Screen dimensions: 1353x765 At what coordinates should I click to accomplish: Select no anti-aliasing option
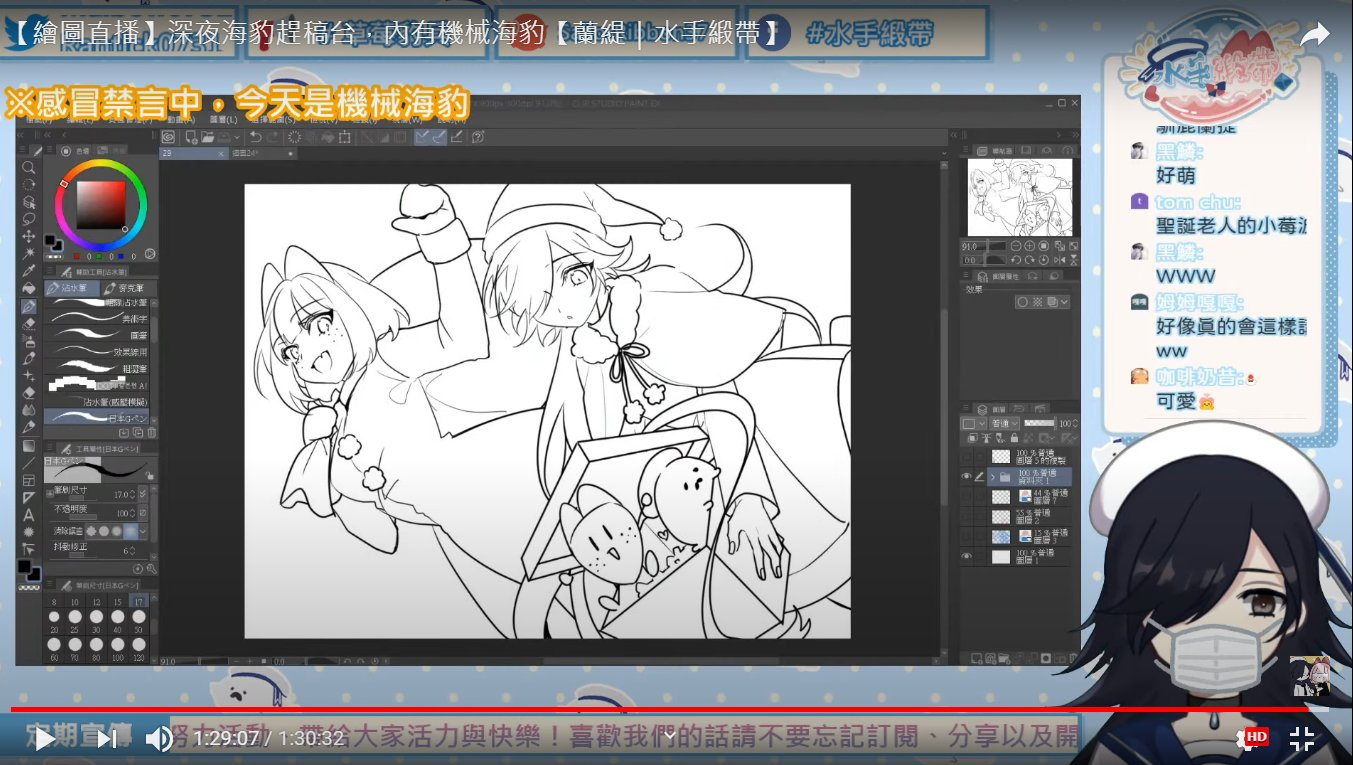point(90,530)
